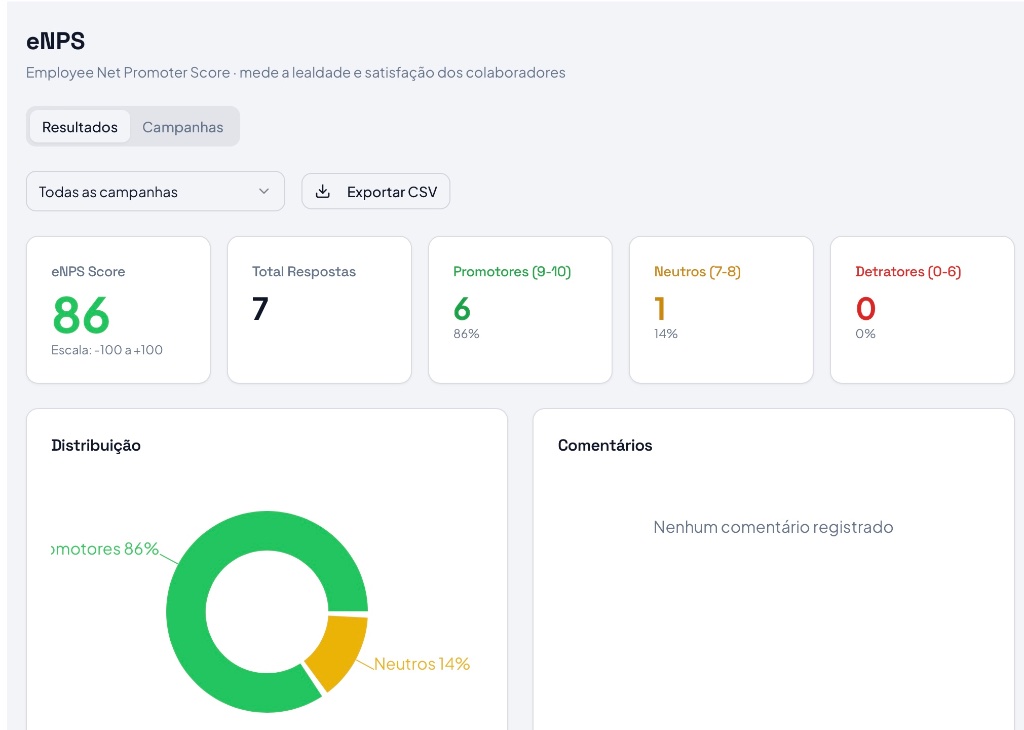
Task: Click the Escala: -100 a +100 text
Action: pos(107,350)
